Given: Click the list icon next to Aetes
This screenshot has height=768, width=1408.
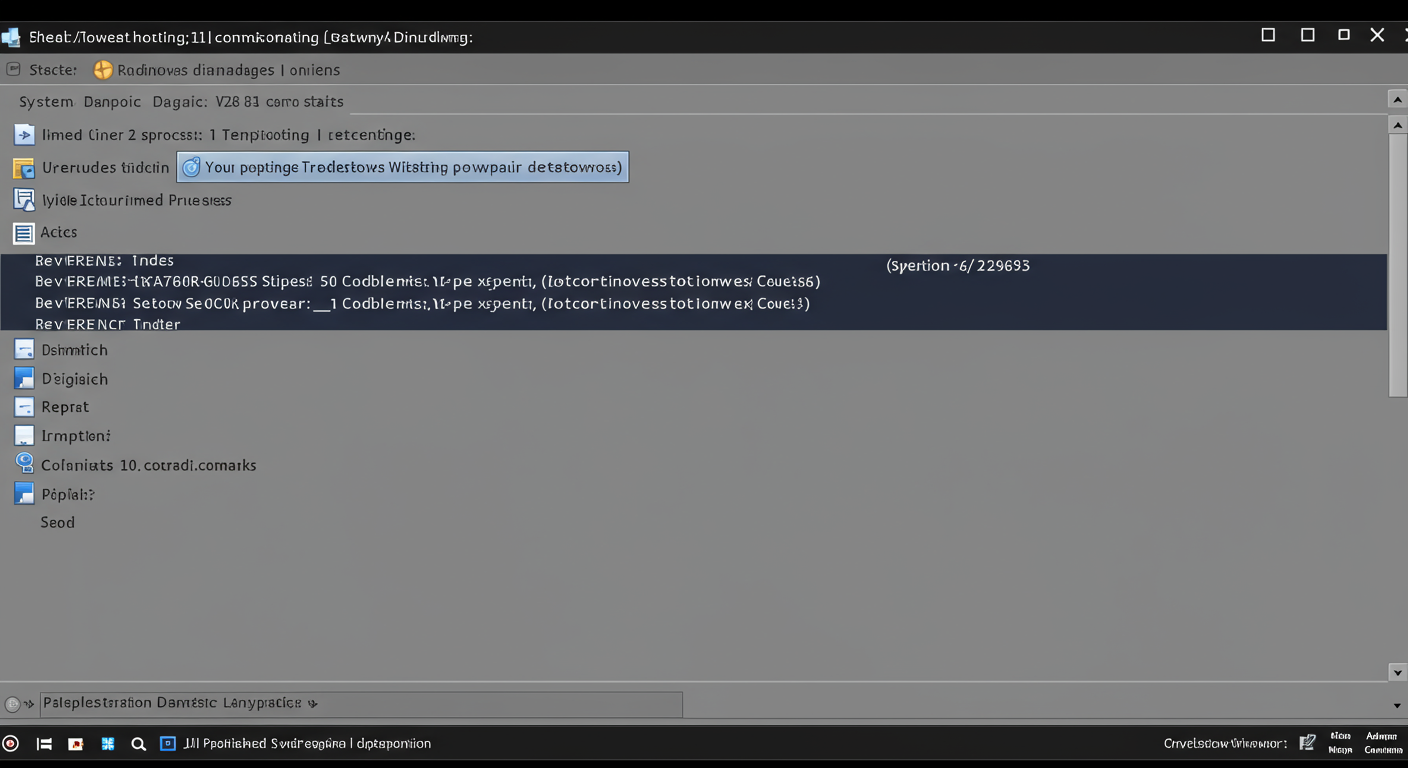Looking at the screenshot, I should pyautogui.click(x=24, y=233).
